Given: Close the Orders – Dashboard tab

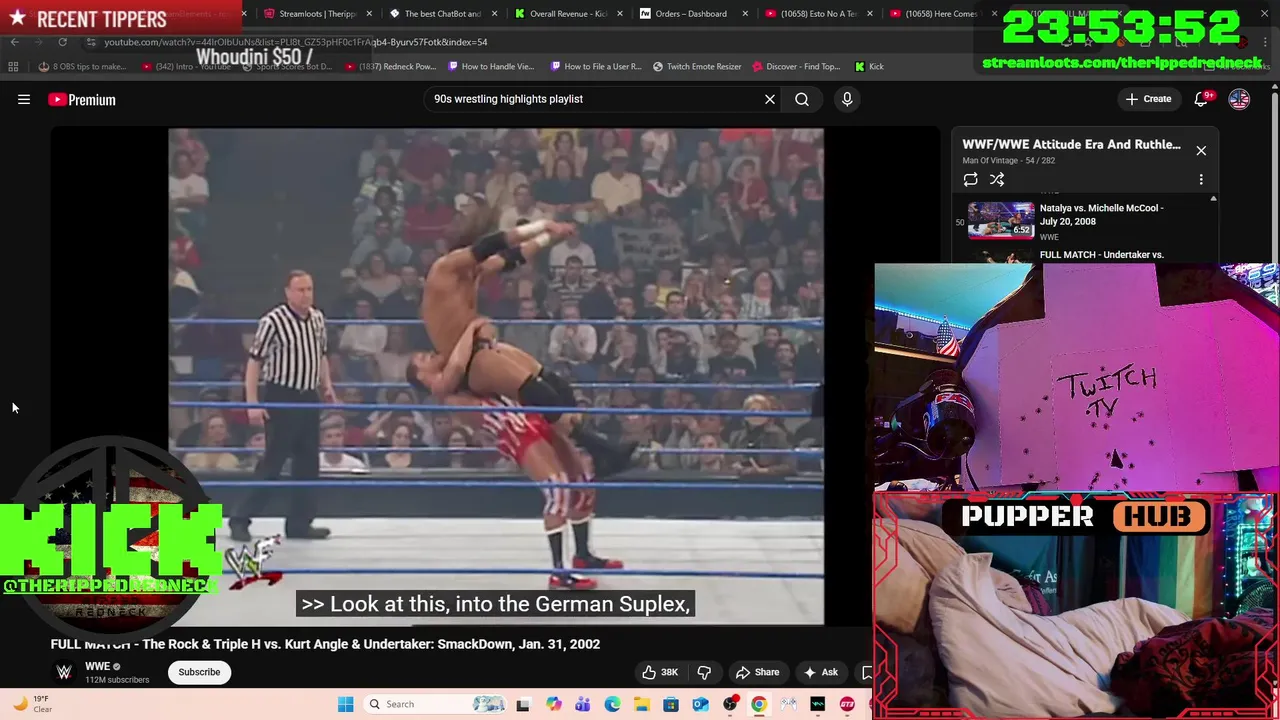Looking at the screenshot, I should coord(744,14).
